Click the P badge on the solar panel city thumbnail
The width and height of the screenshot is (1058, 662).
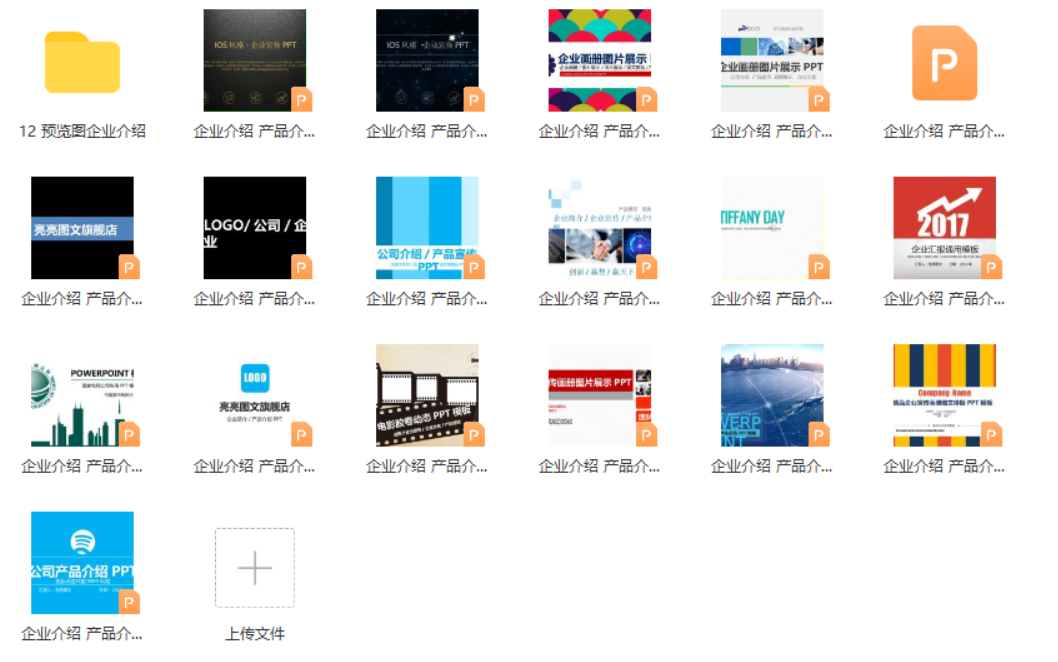point(818,434)
